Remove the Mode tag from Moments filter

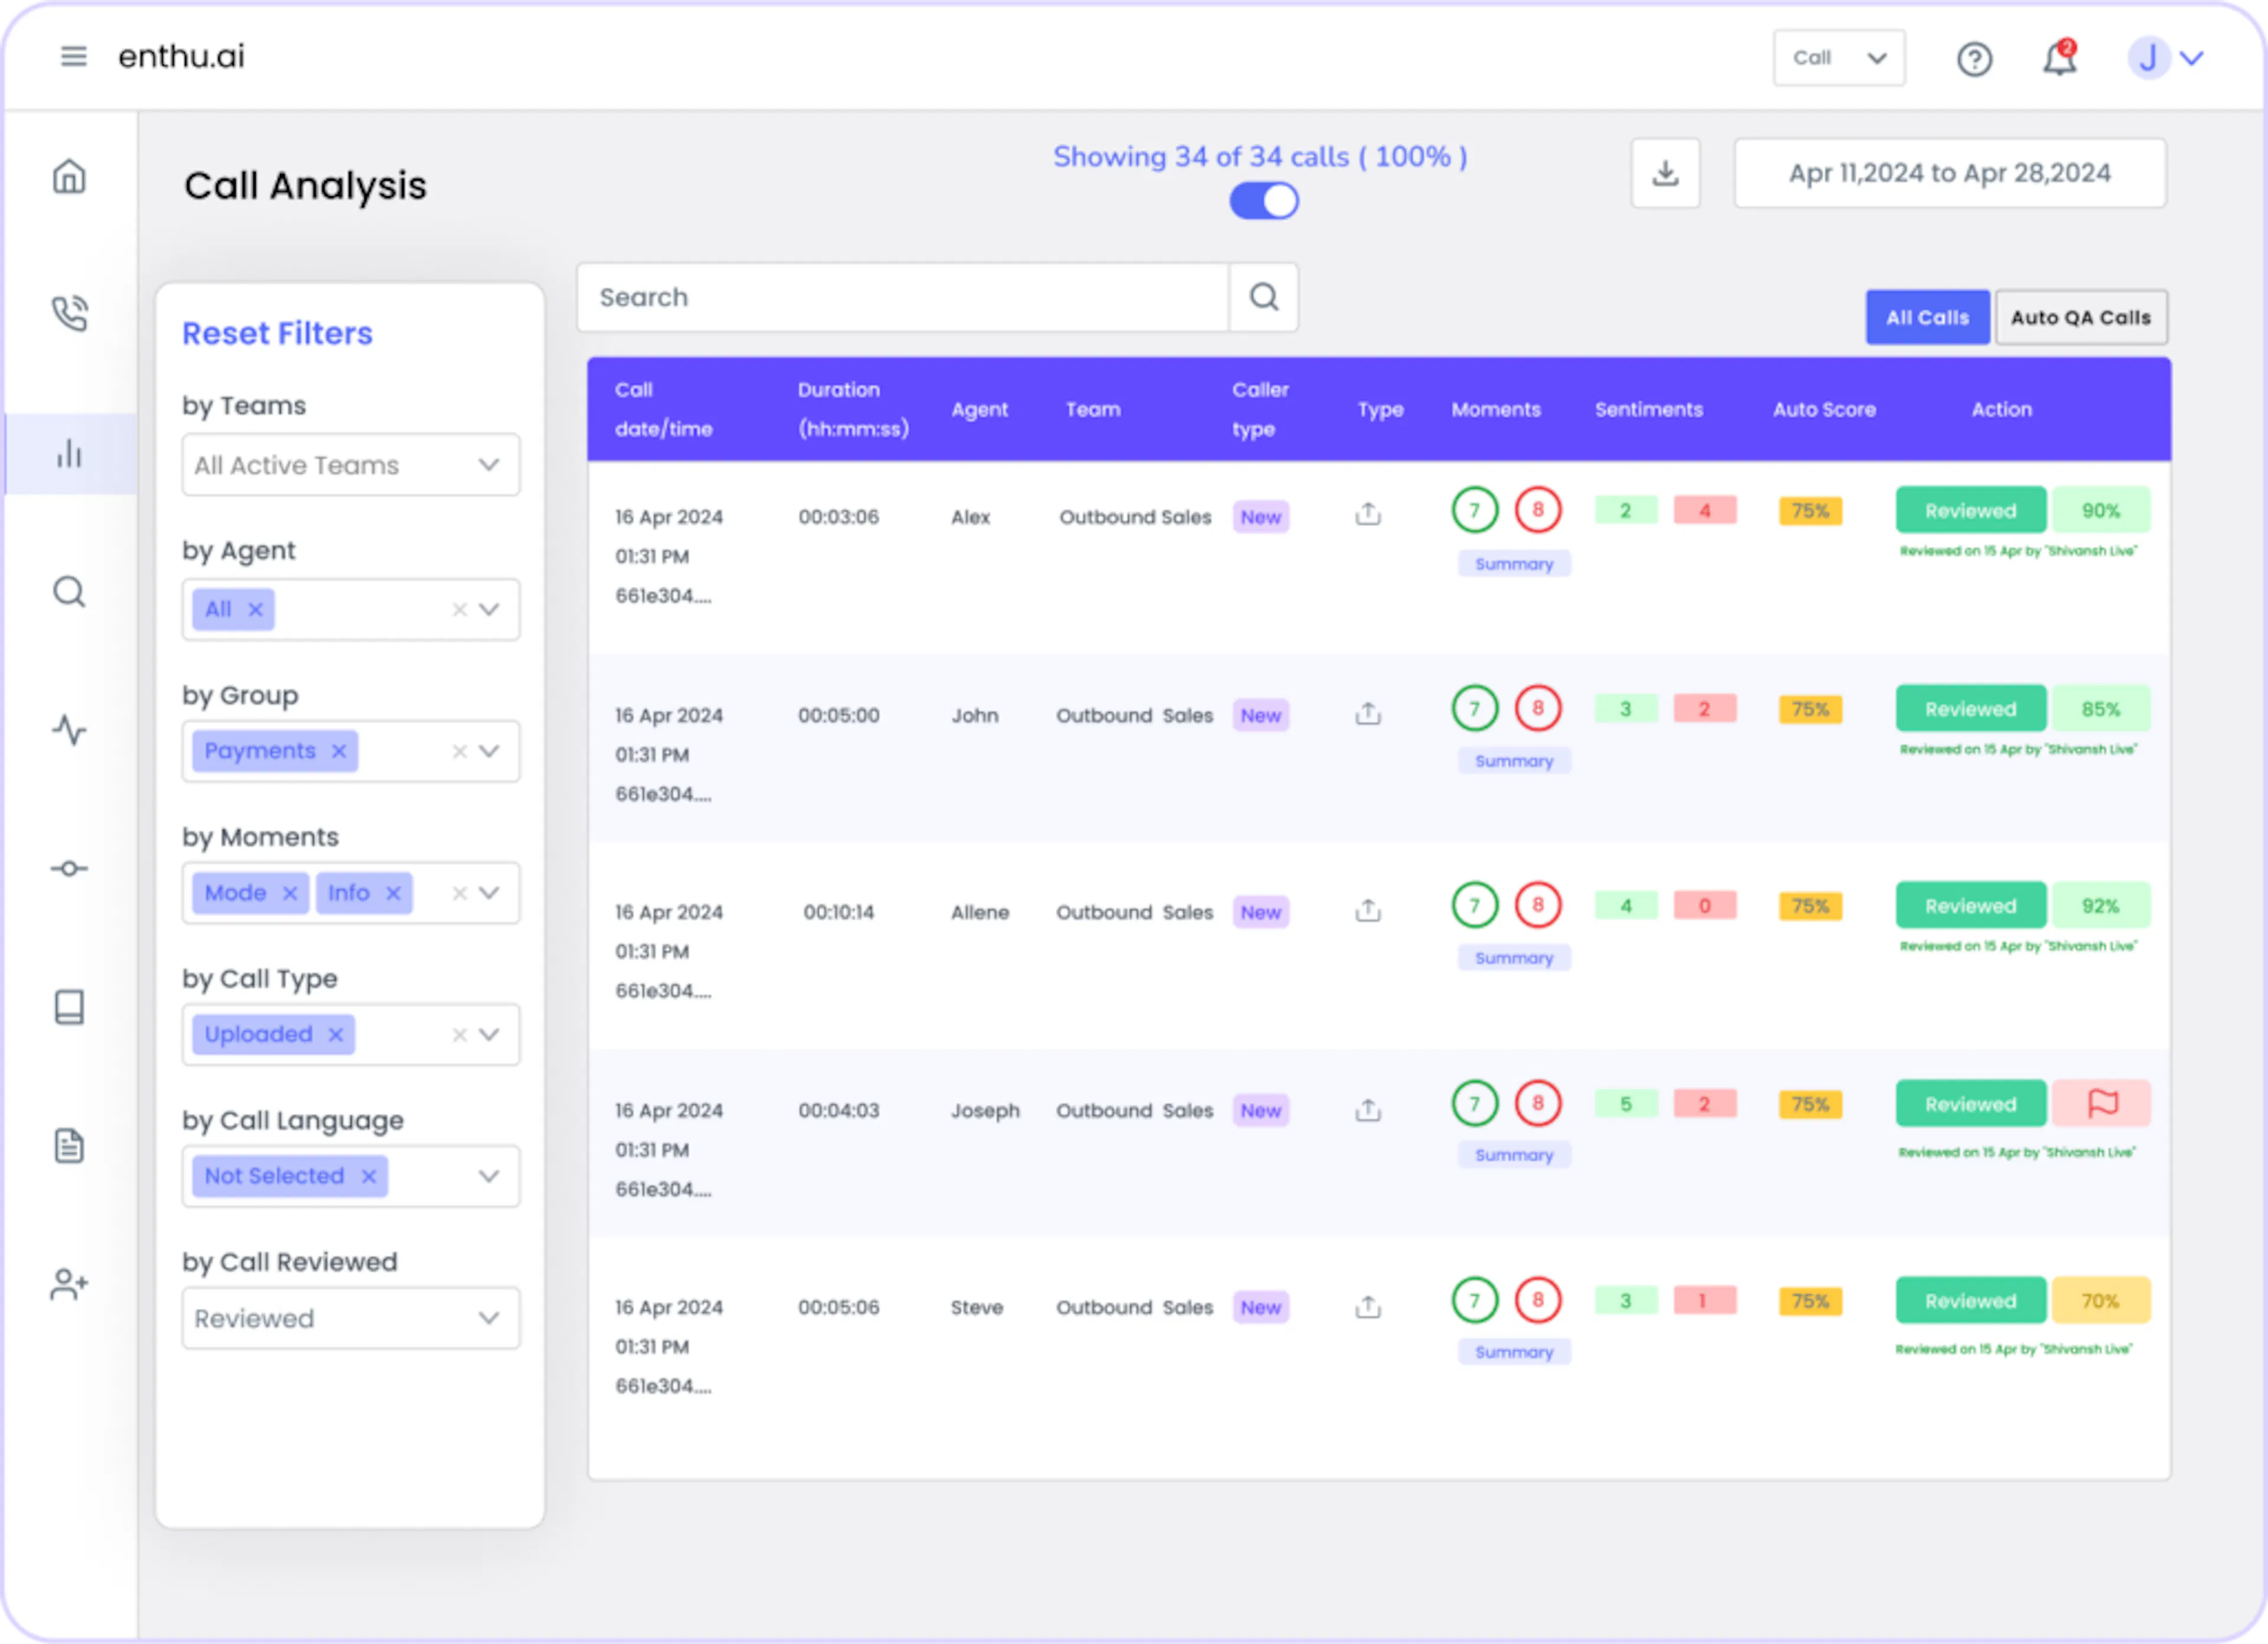point(290,893)
